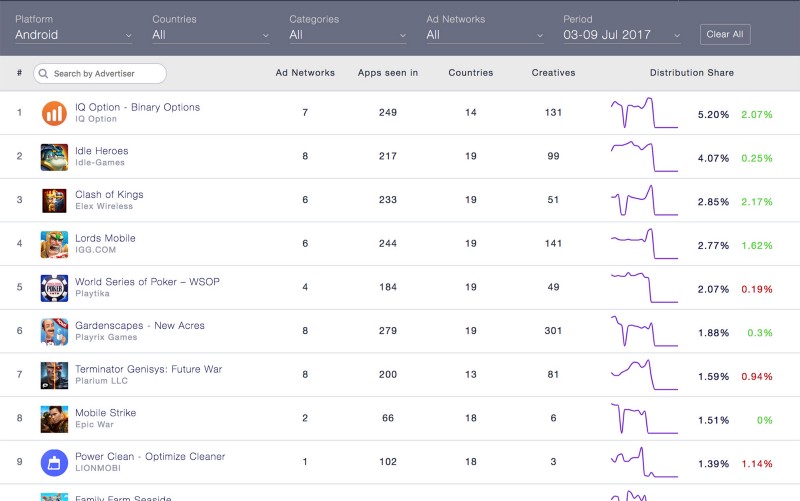Click the Gardenscapes app icon
Viewport: 800px width, 501px height.
(x=54, y=331)
